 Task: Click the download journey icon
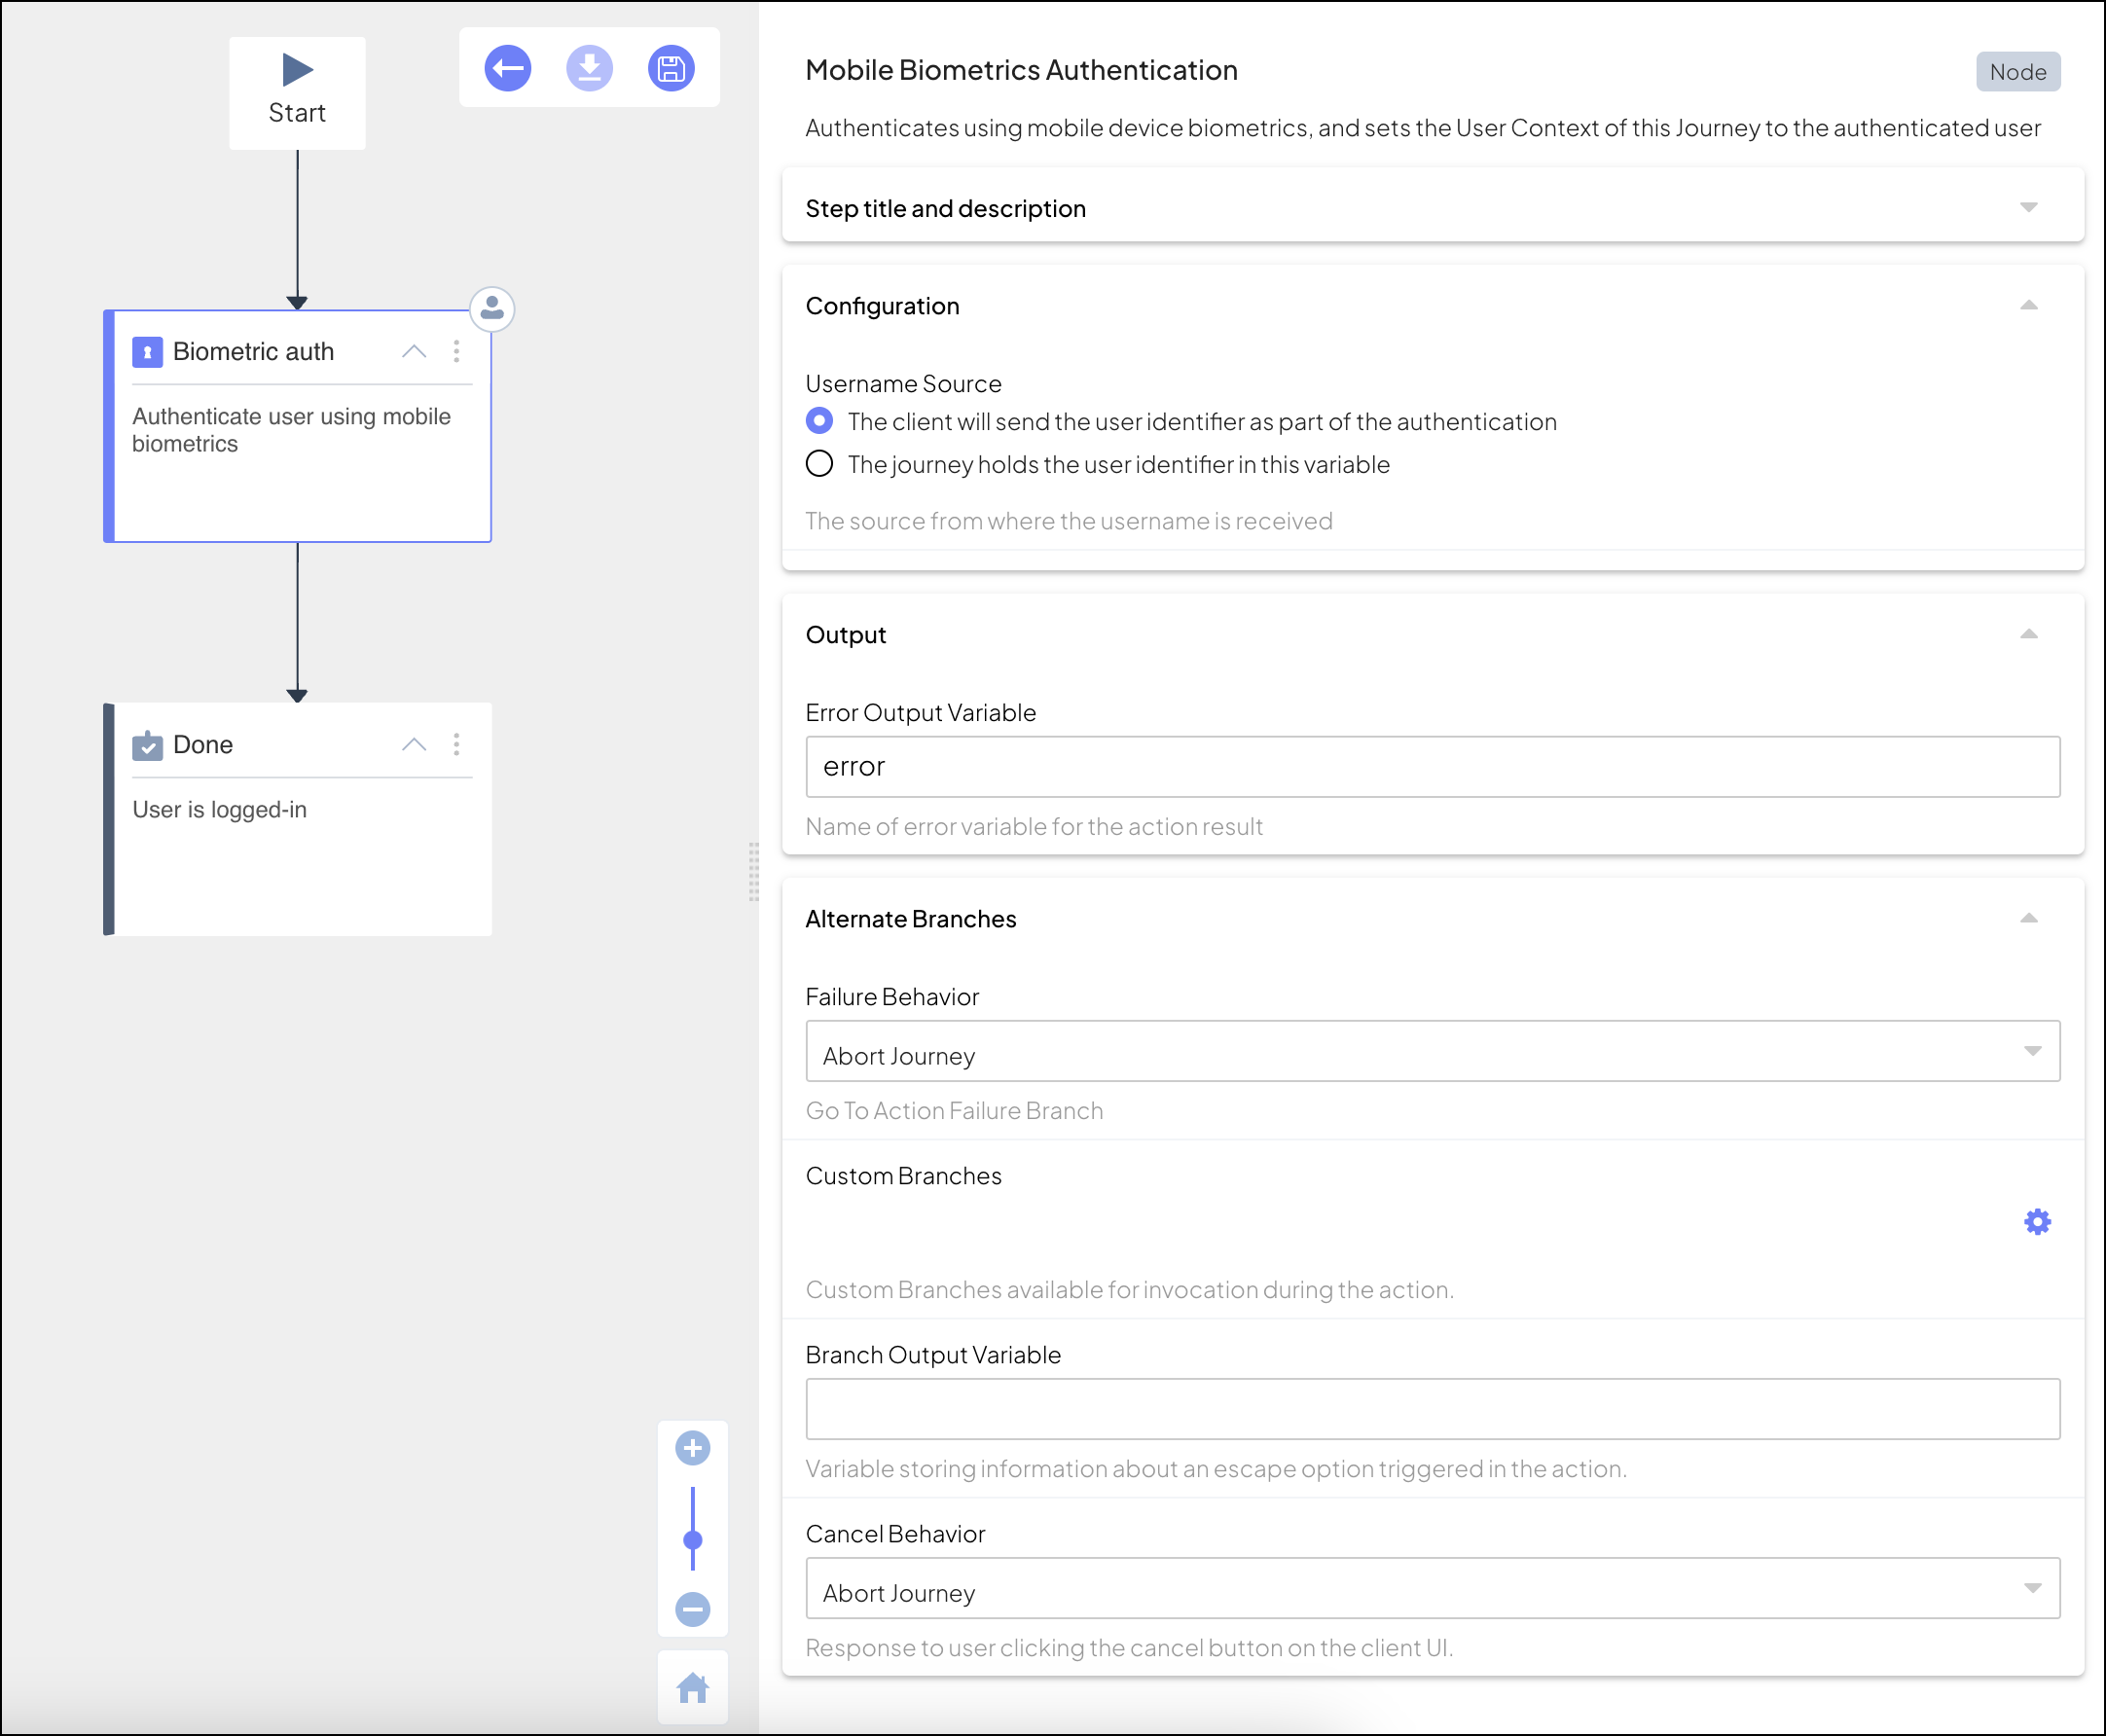pos(589,69)
